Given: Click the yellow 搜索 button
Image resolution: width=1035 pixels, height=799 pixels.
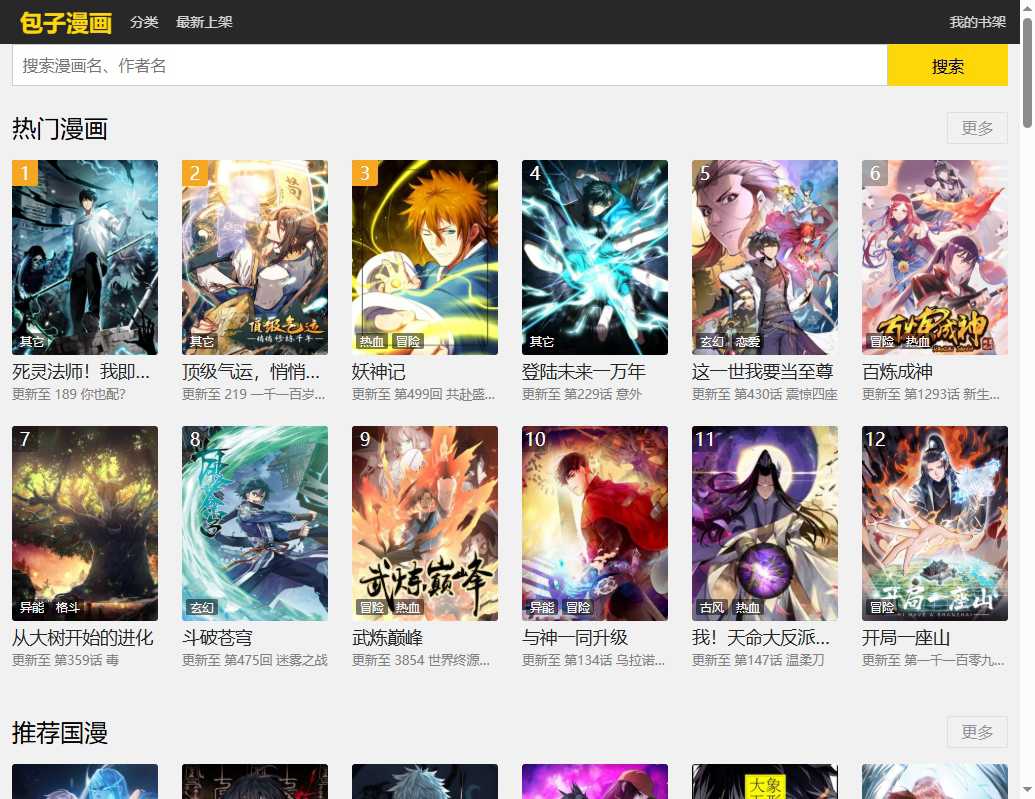Looking at the screenshot, I should pyautogui.click(x=946, y=64).
